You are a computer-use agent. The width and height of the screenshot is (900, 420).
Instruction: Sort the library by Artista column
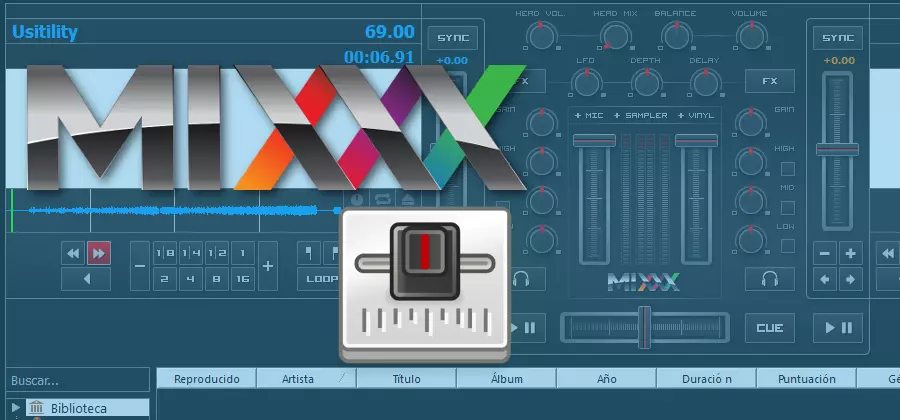[298, 379]
